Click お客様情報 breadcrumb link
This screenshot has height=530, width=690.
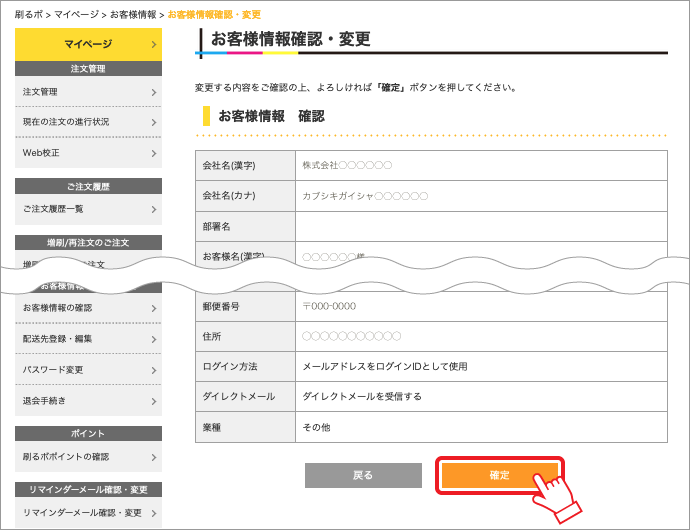132,15
